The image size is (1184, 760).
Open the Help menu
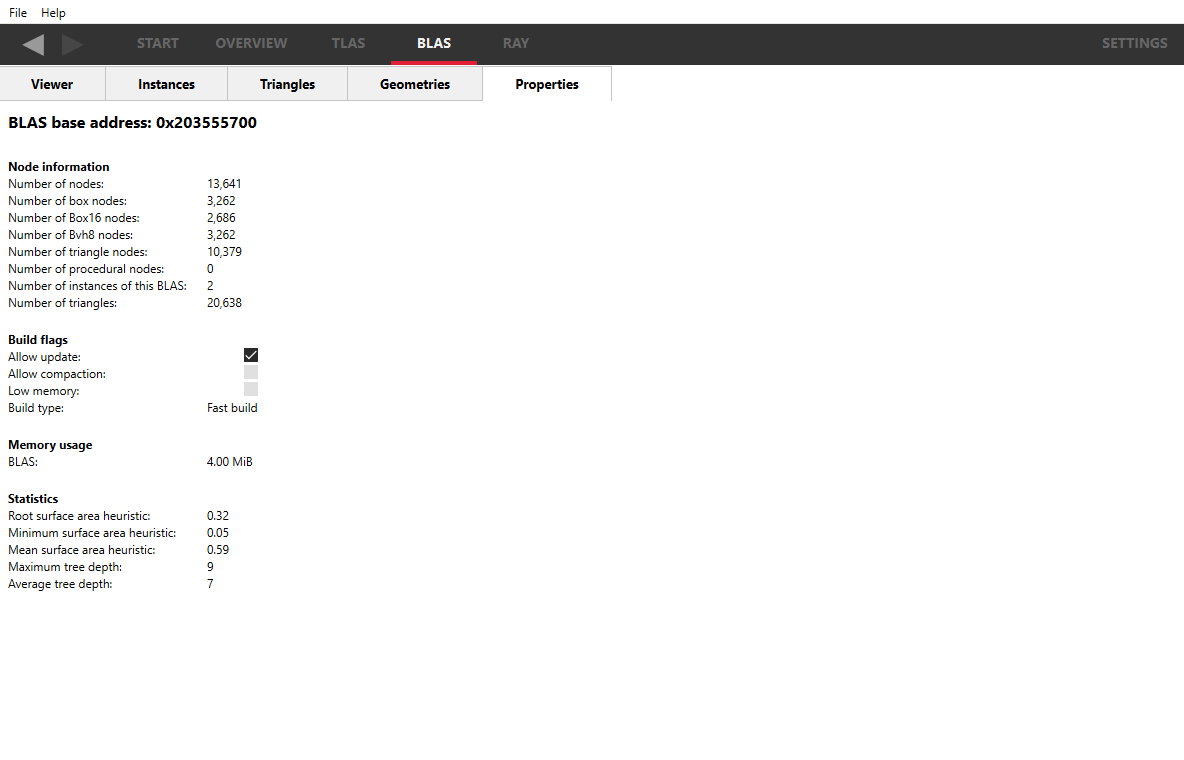coord(53,13)
